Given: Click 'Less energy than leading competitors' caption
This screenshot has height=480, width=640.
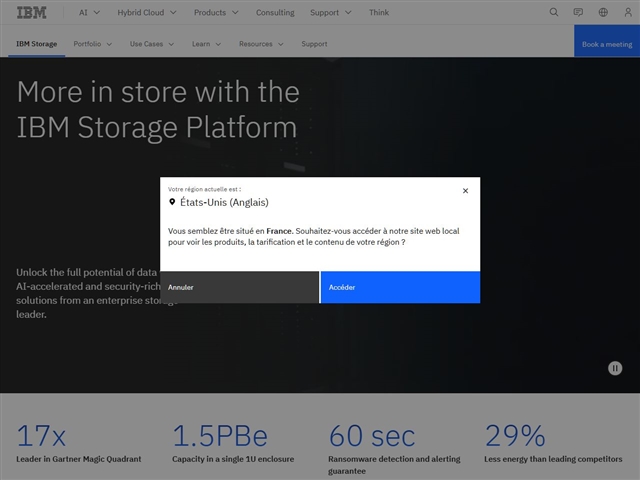Looking at the screenshot, I should [x=553, y=459].
